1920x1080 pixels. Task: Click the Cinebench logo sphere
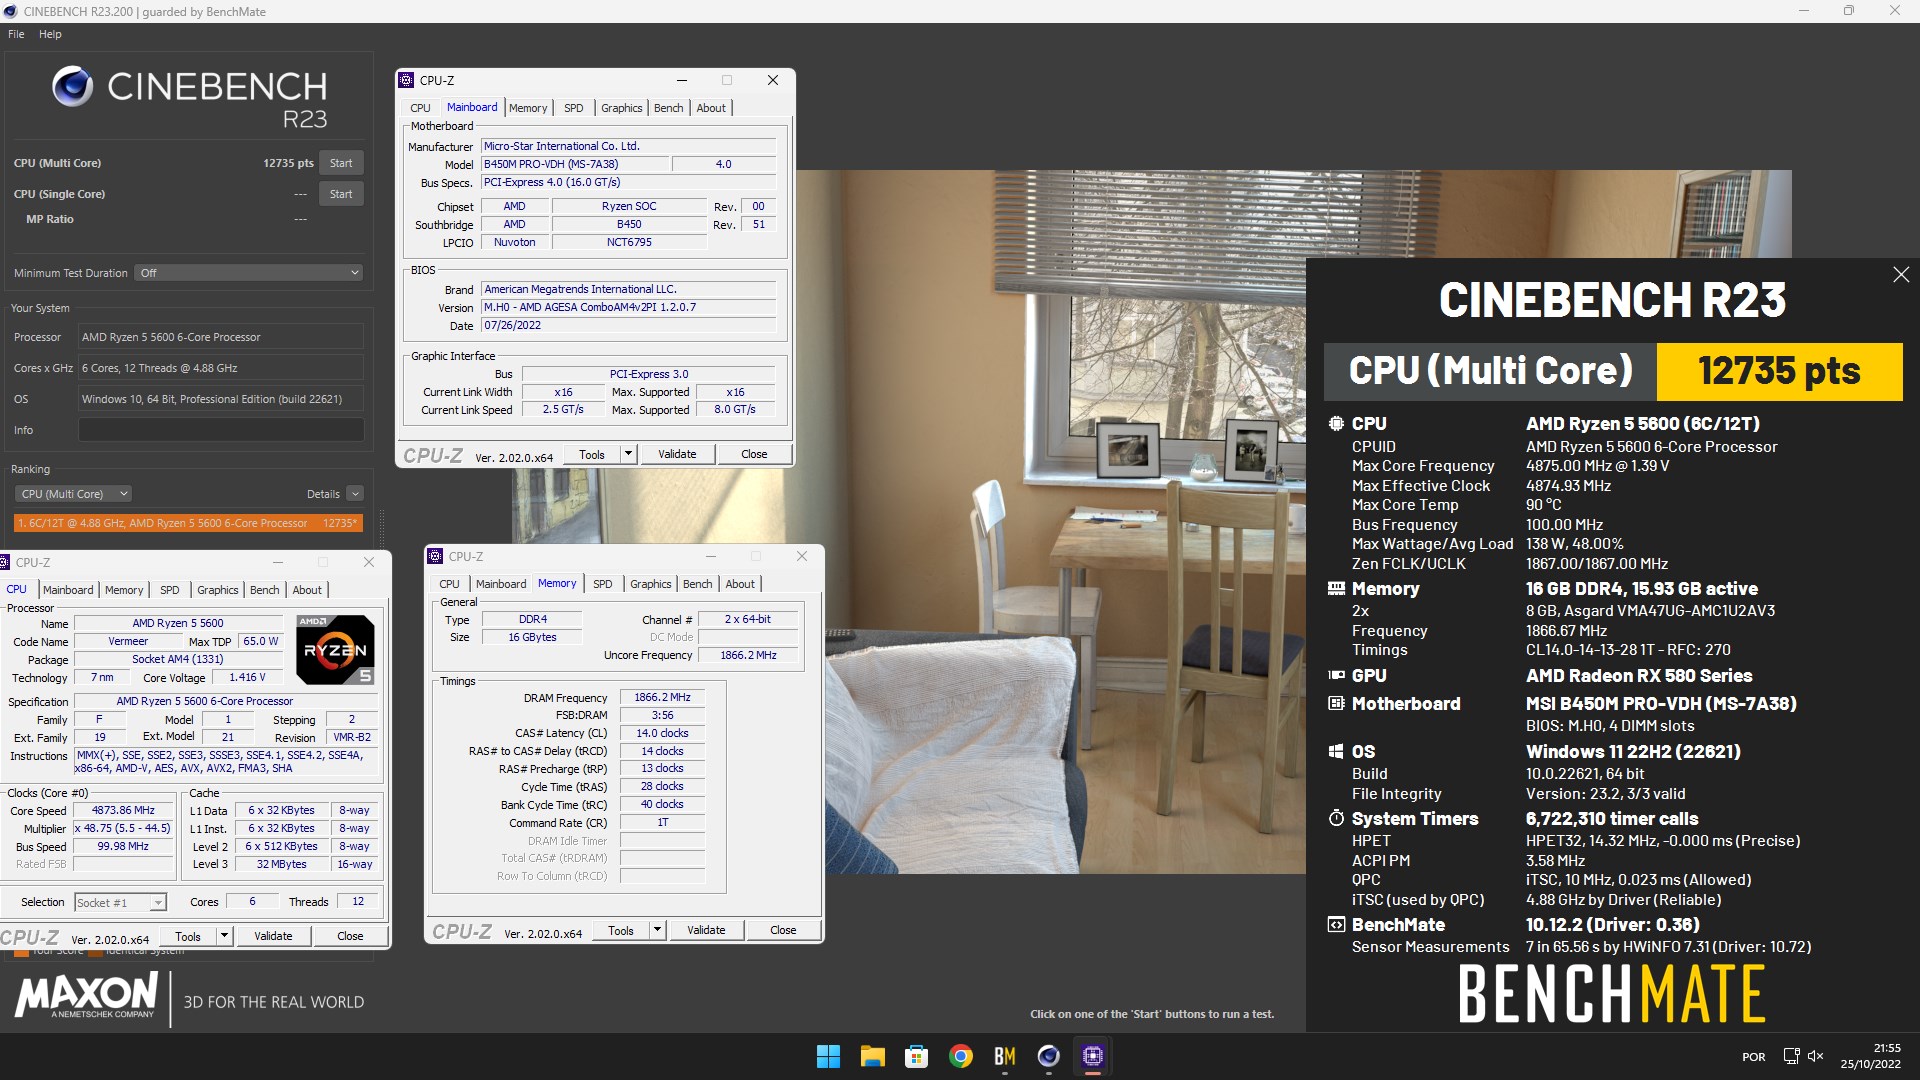click(73, 87)
